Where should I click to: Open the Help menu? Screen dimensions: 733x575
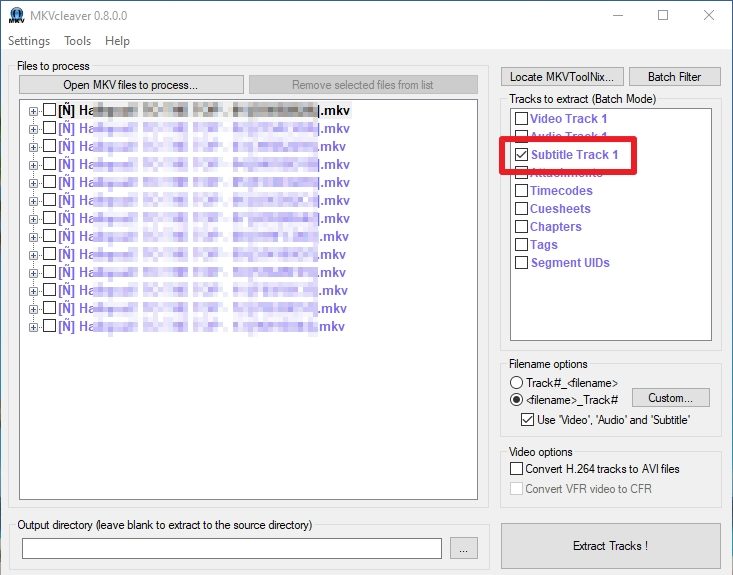(117, 41)
